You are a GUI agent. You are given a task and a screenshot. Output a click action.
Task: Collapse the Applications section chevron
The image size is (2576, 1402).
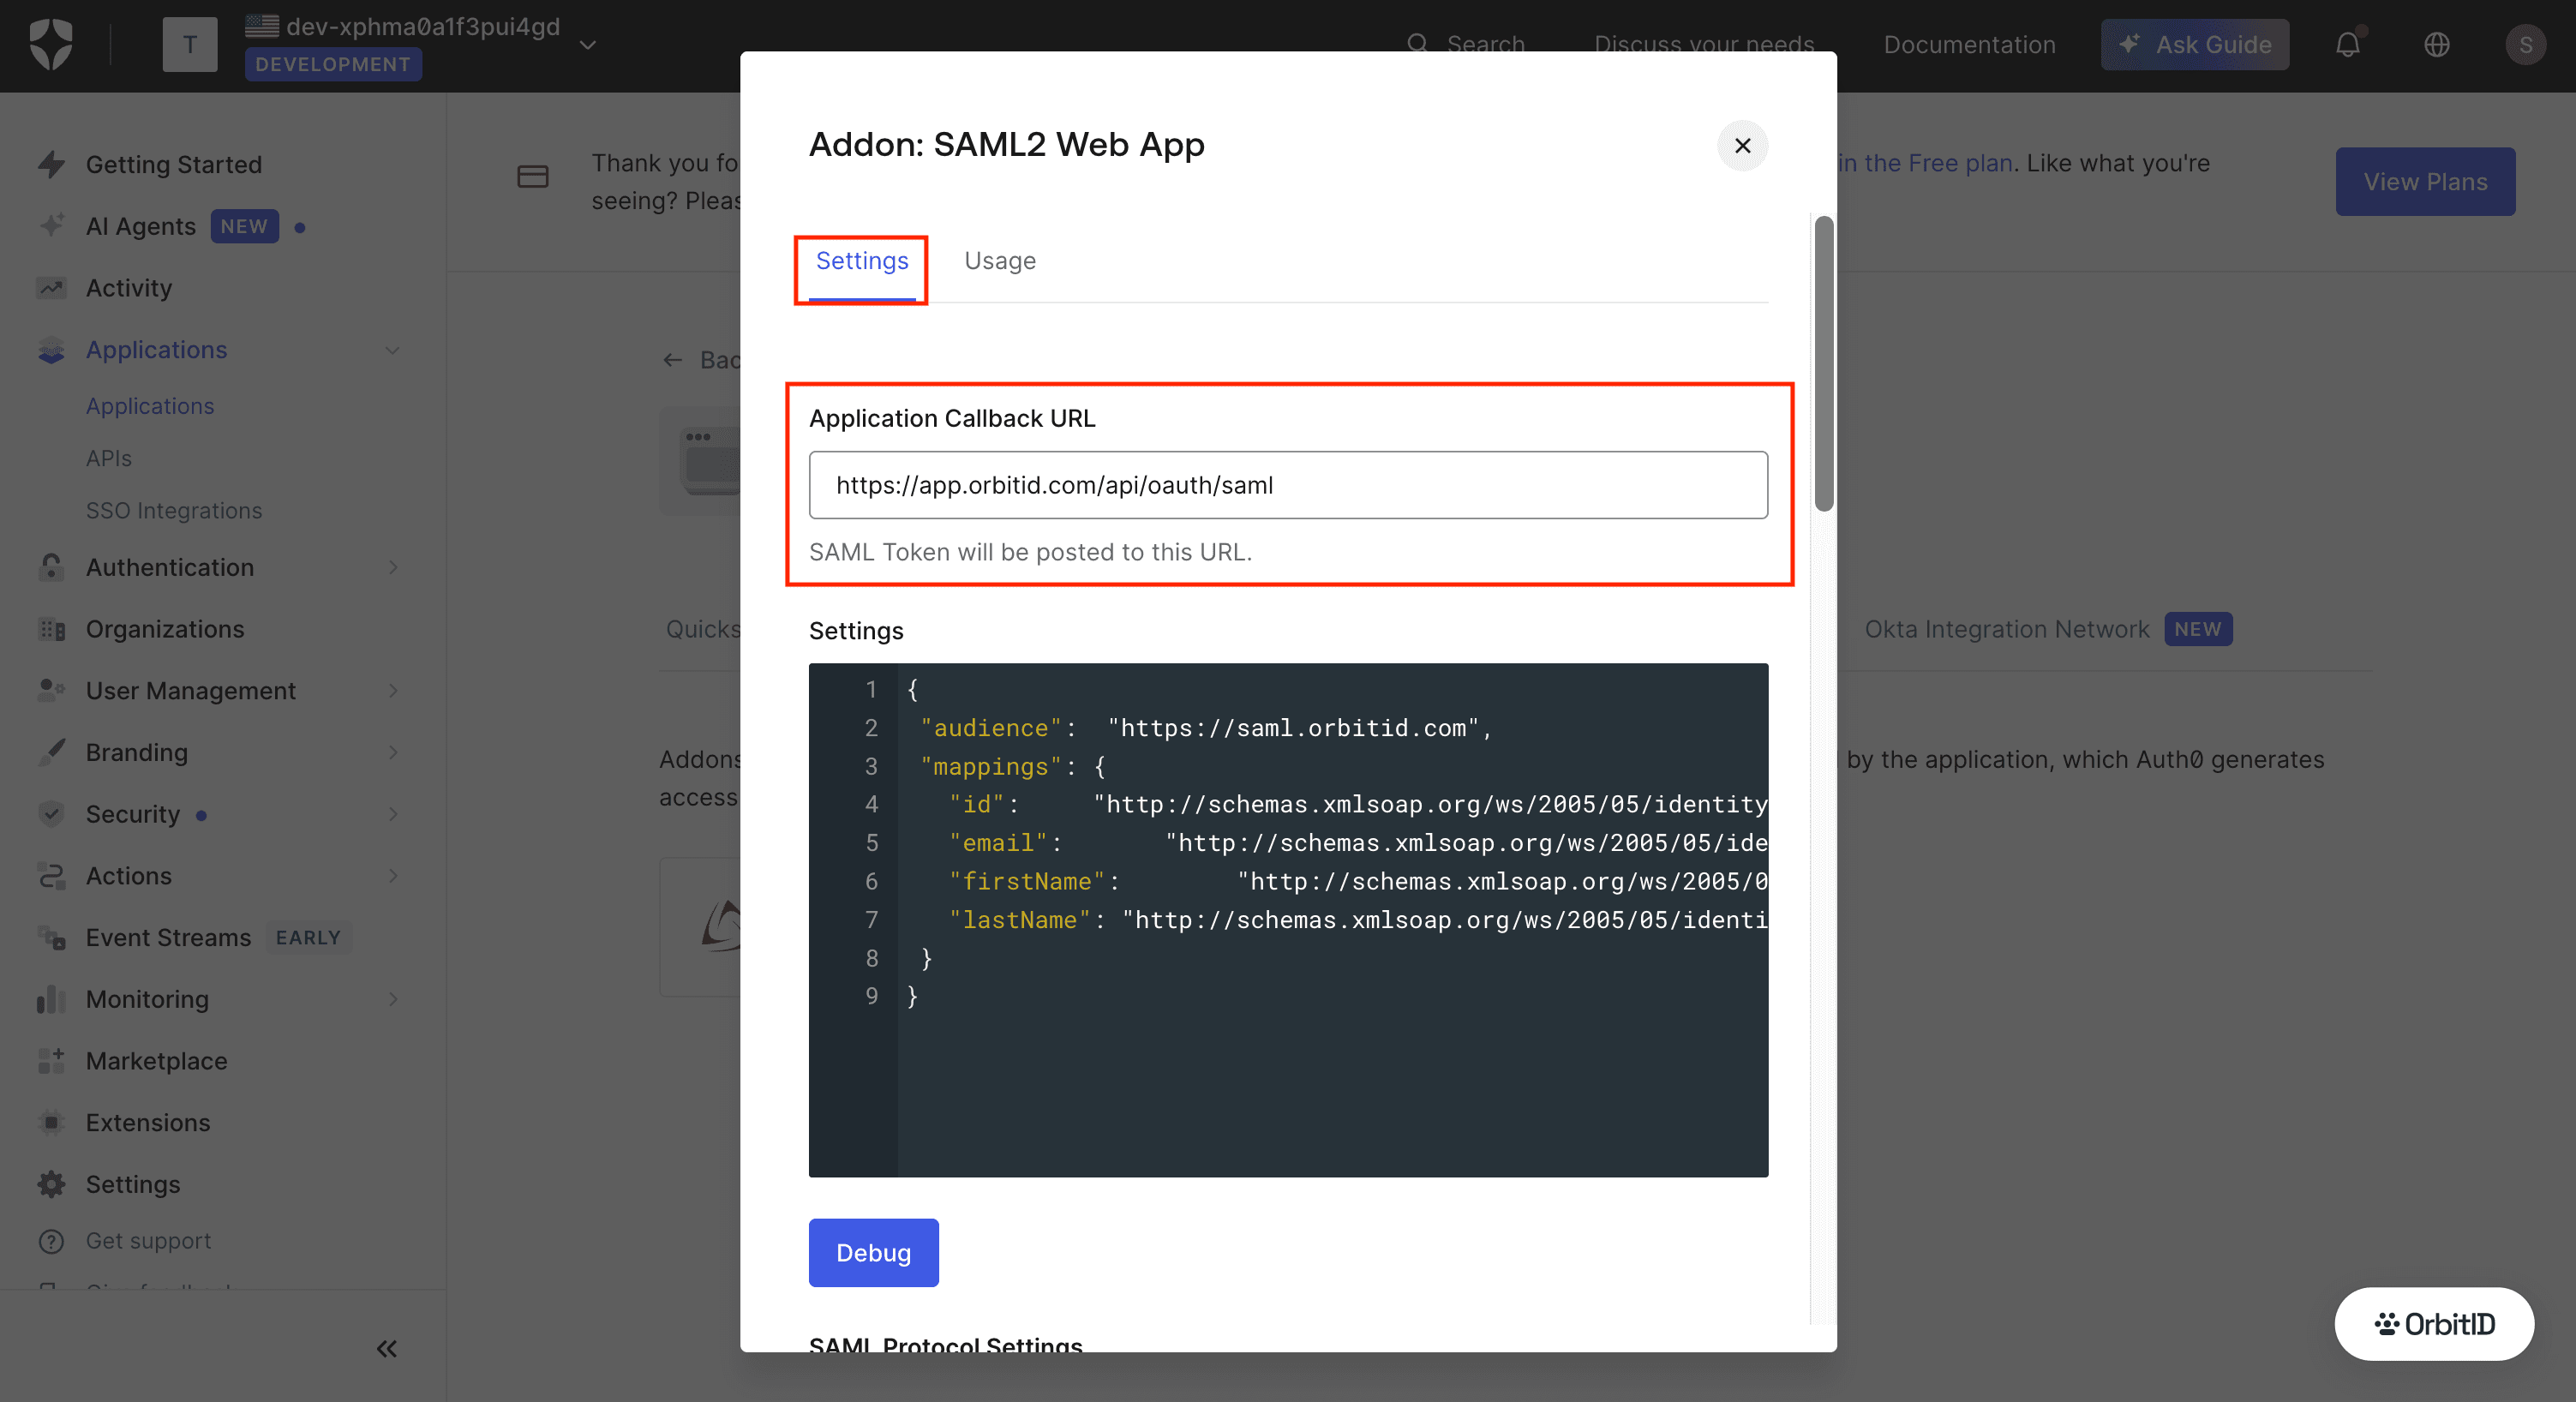coord(393,350)
